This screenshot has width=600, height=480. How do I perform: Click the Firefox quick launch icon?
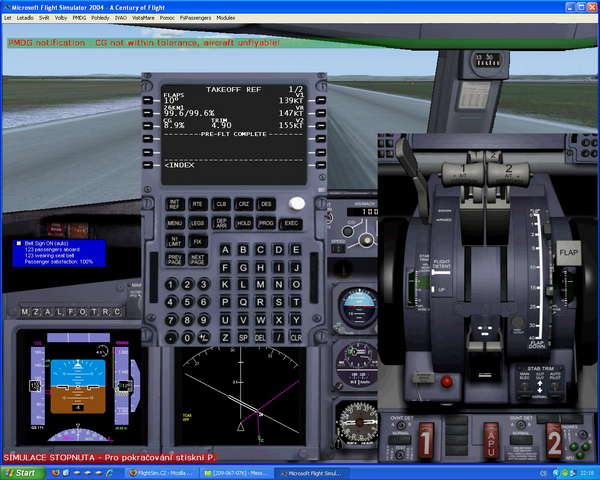[55, 473]
